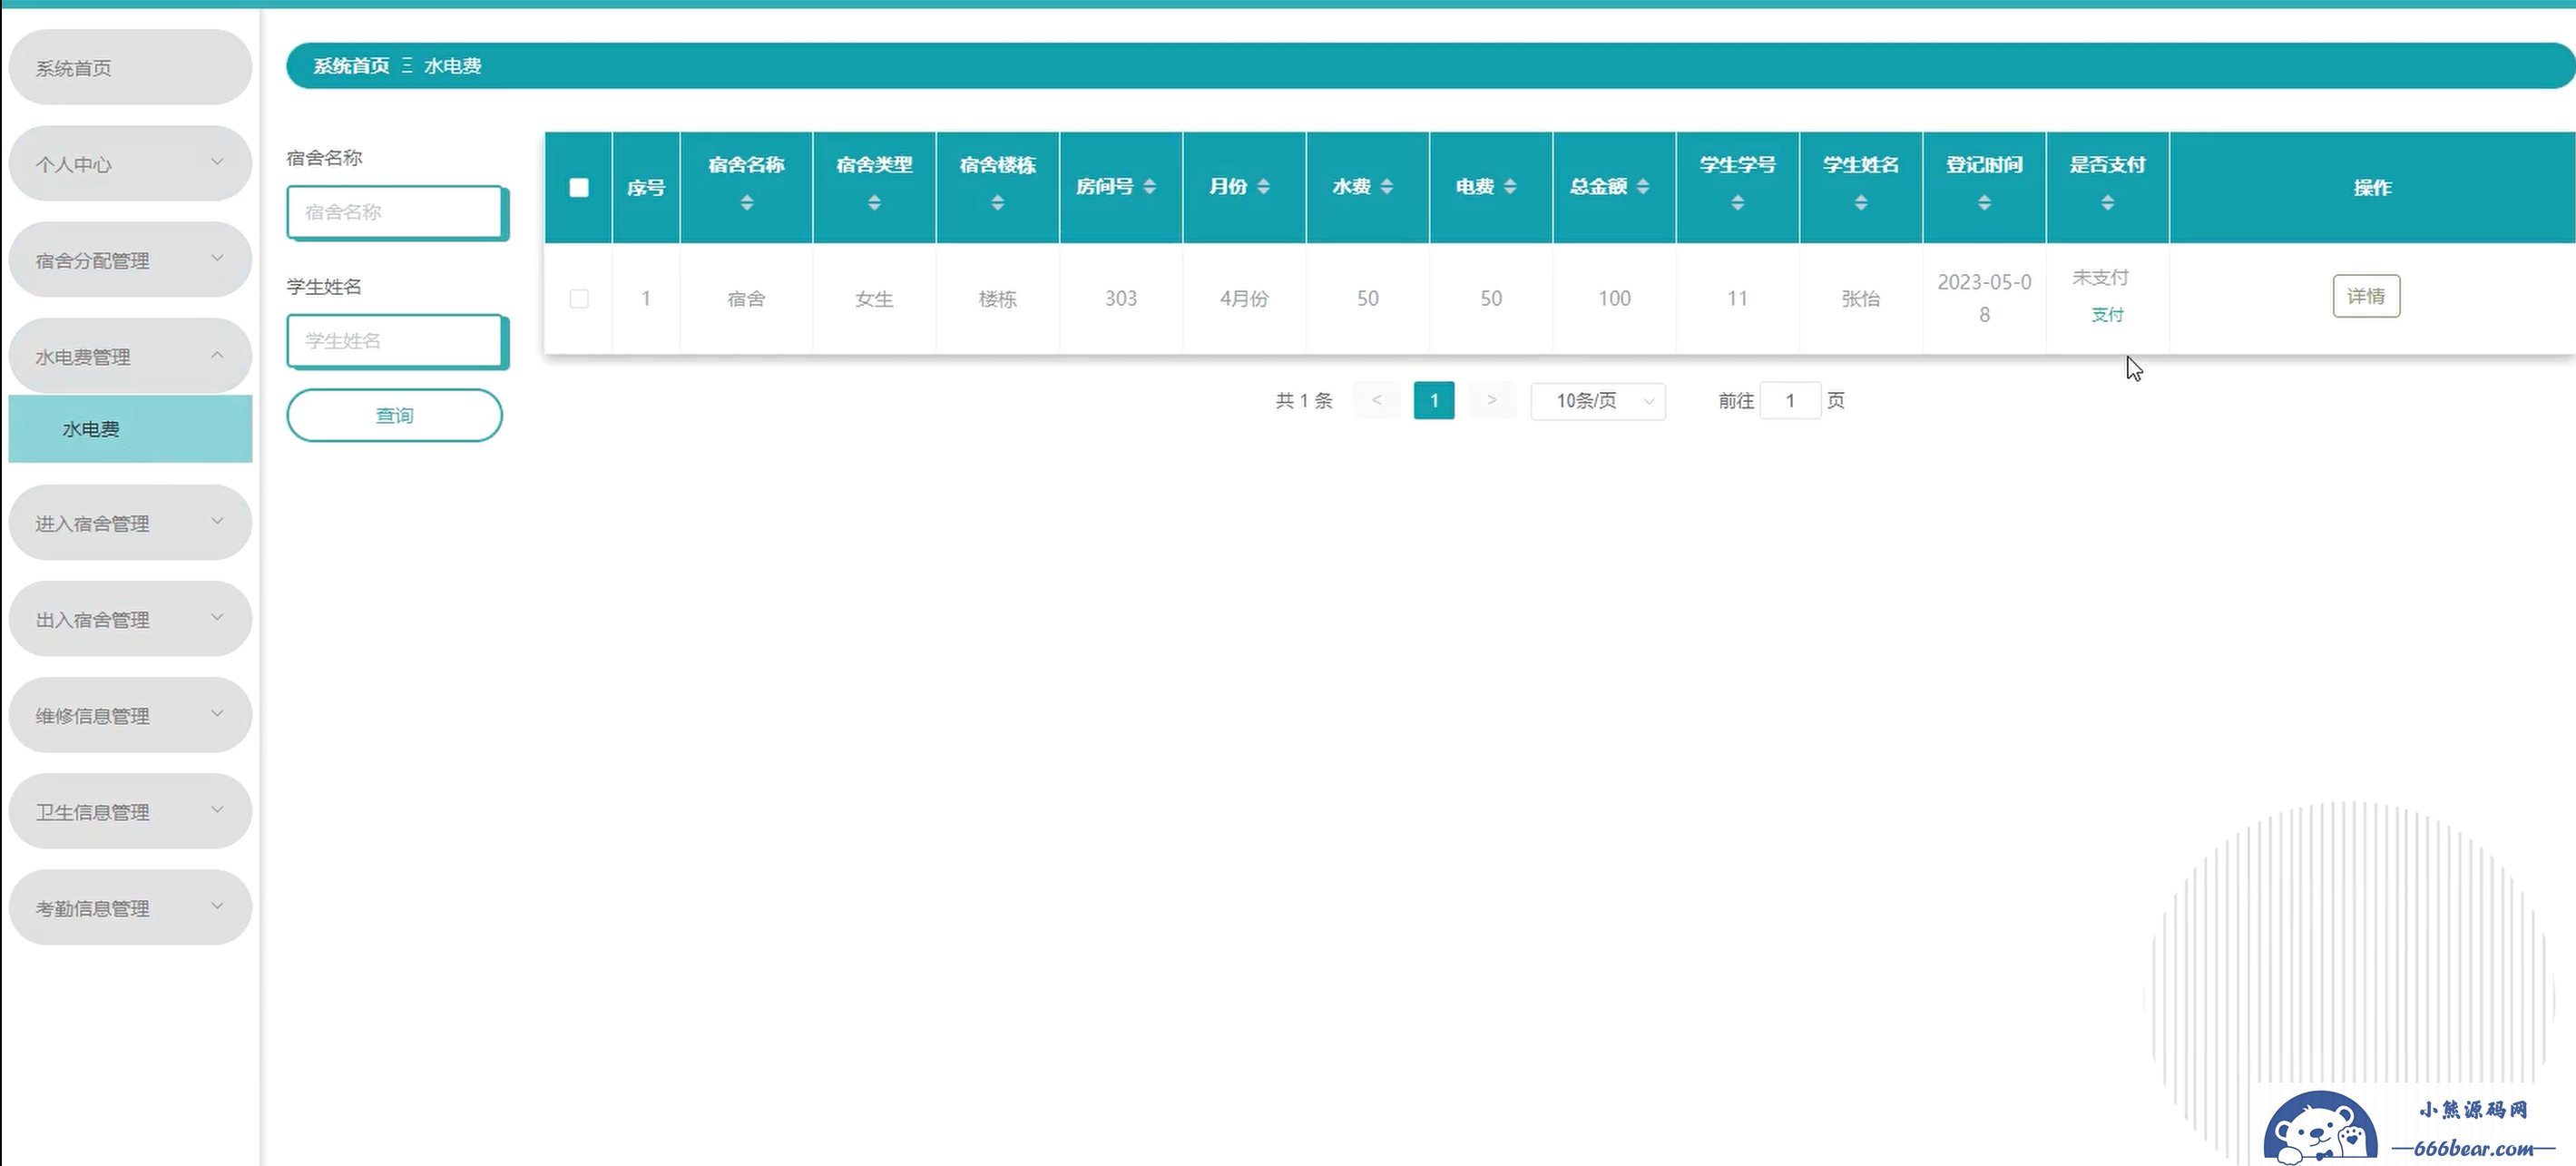Click the 100 total amount cell
The height and width of the screenshot is (1166, 2576).
tap(1614, 298)
